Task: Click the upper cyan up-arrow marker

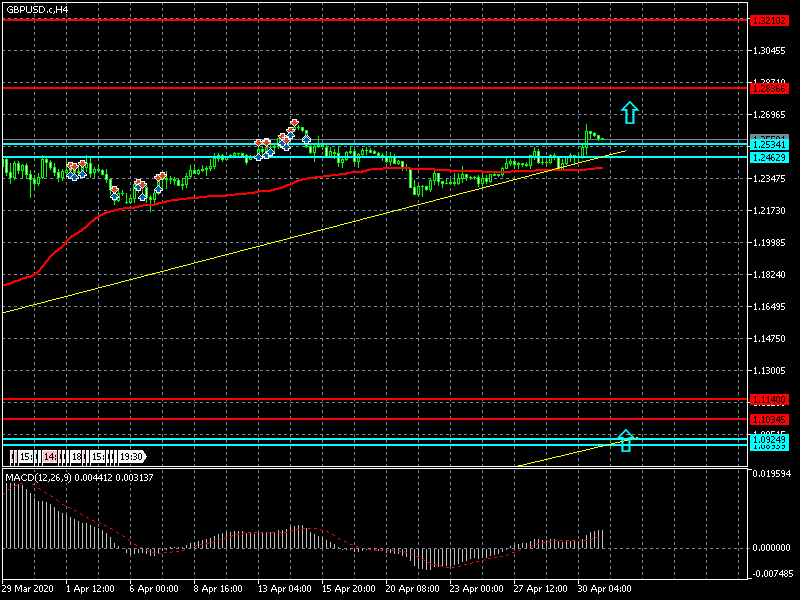Action: click(x=629, y=112)
